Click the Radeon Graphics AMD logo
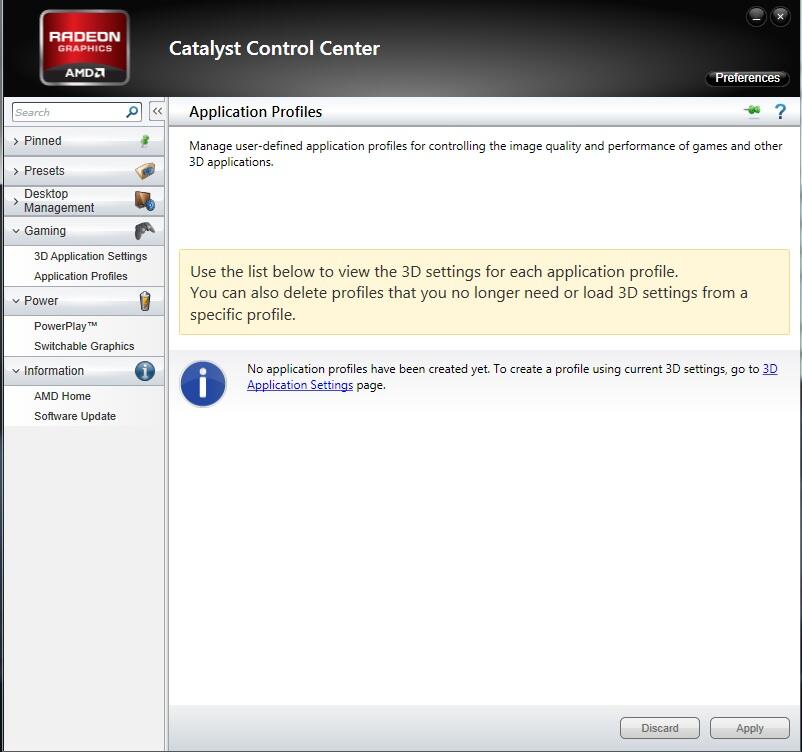 [x=84, y=48]
